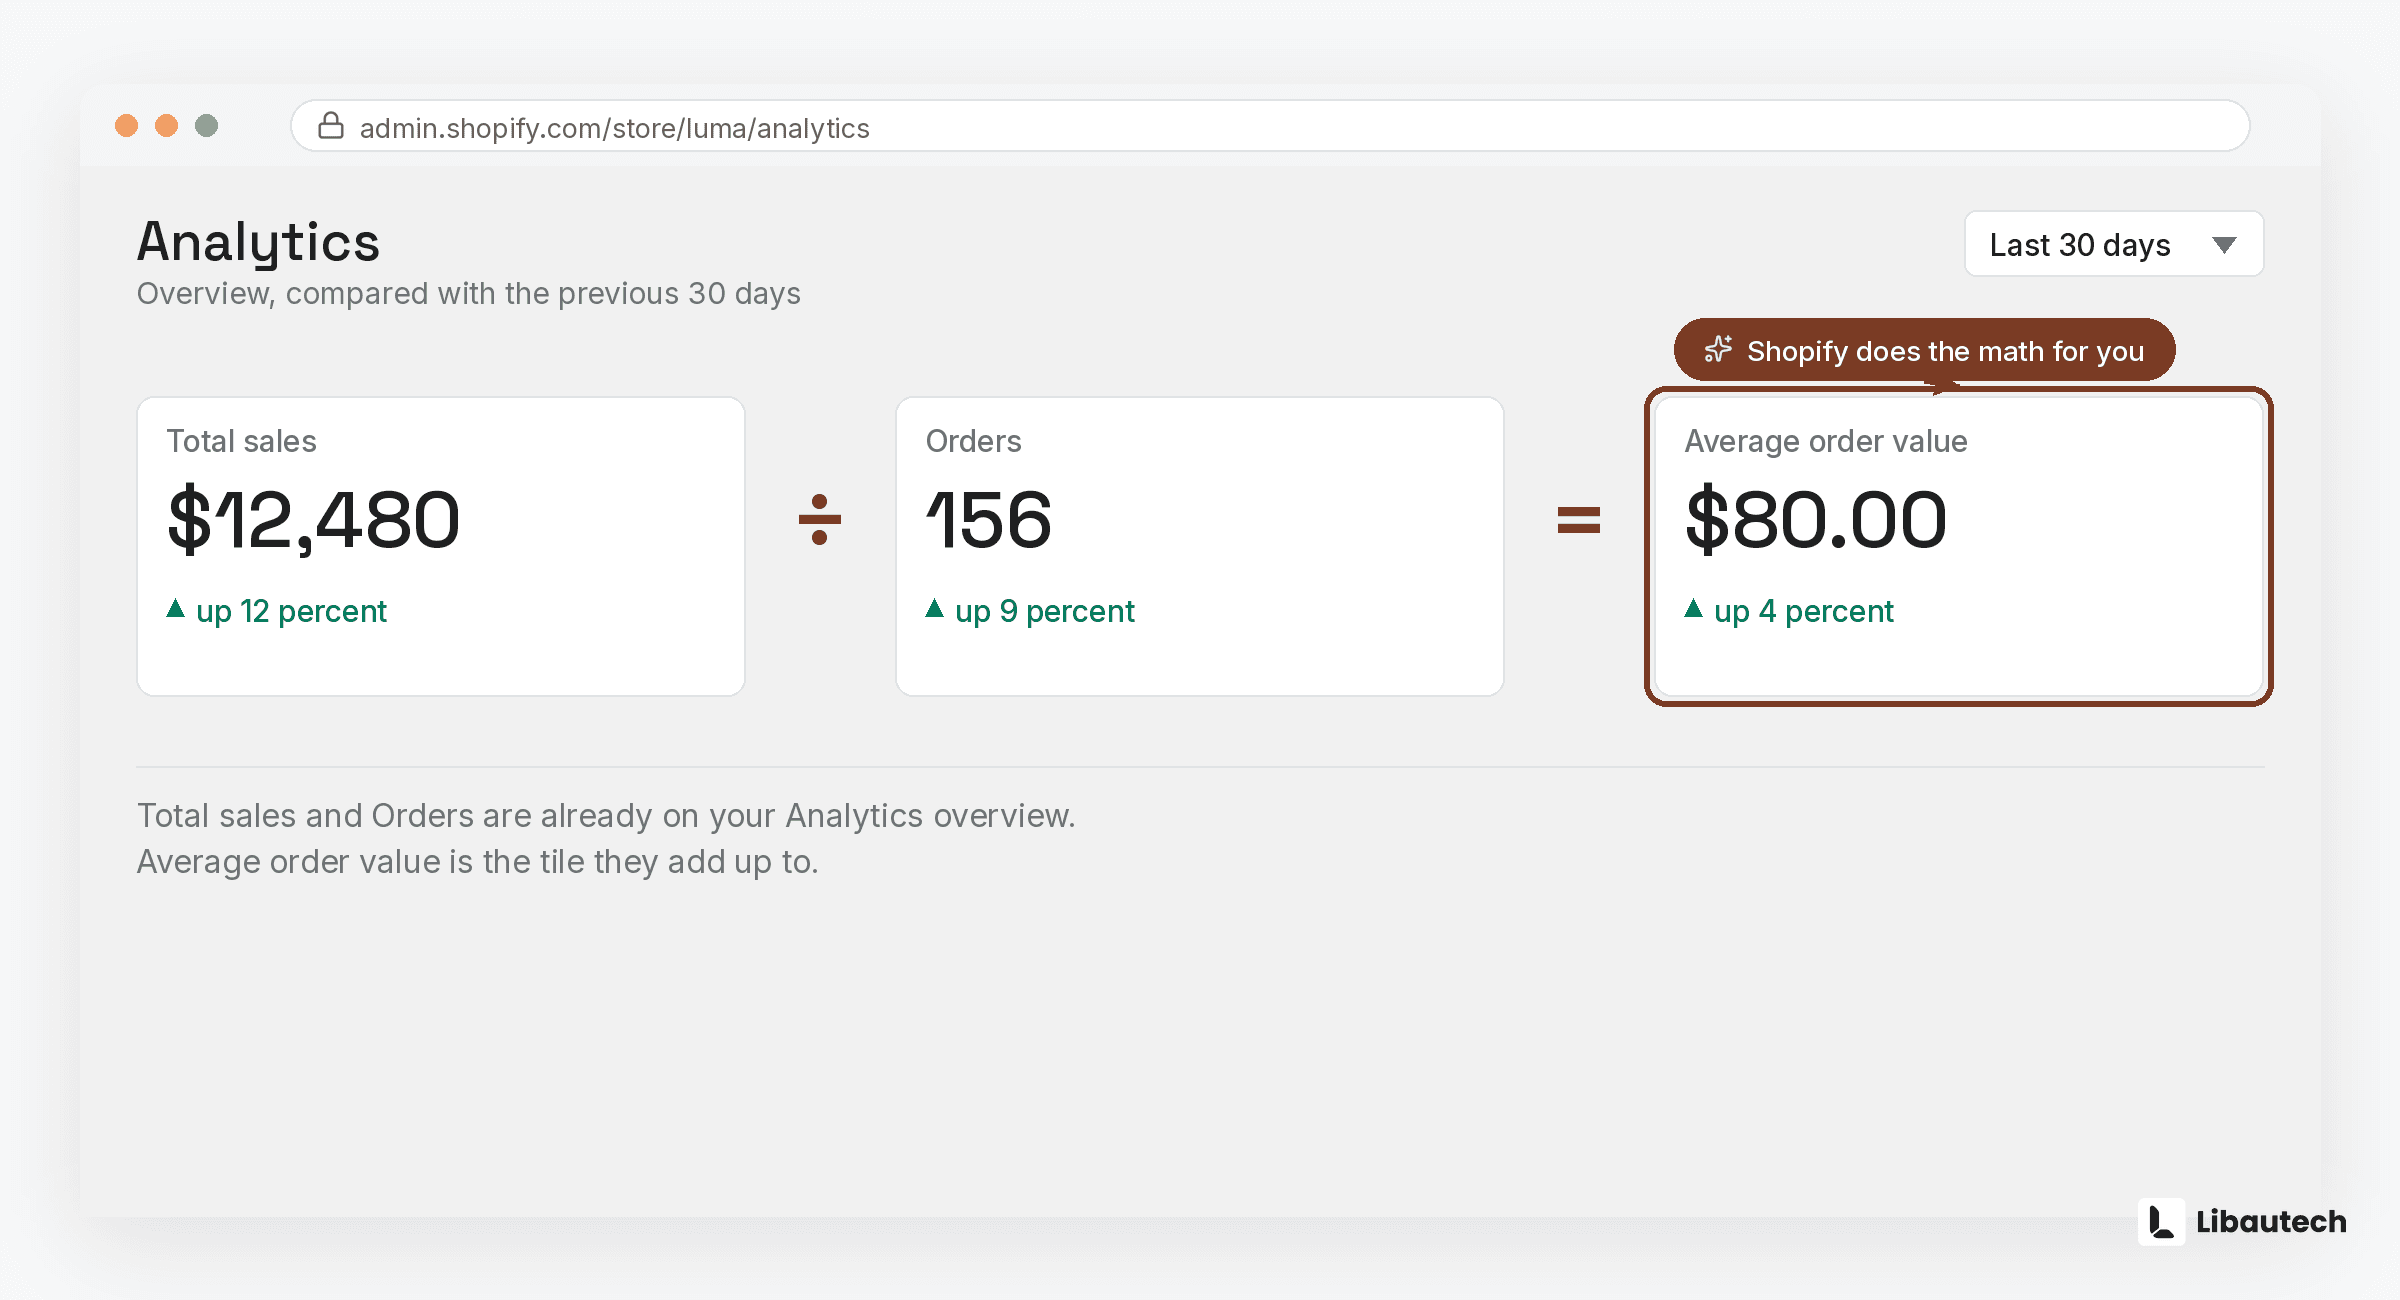Click the Shopify does the math badge
Screen dimensions: 2400x1300
click(x=1924, y=350)
